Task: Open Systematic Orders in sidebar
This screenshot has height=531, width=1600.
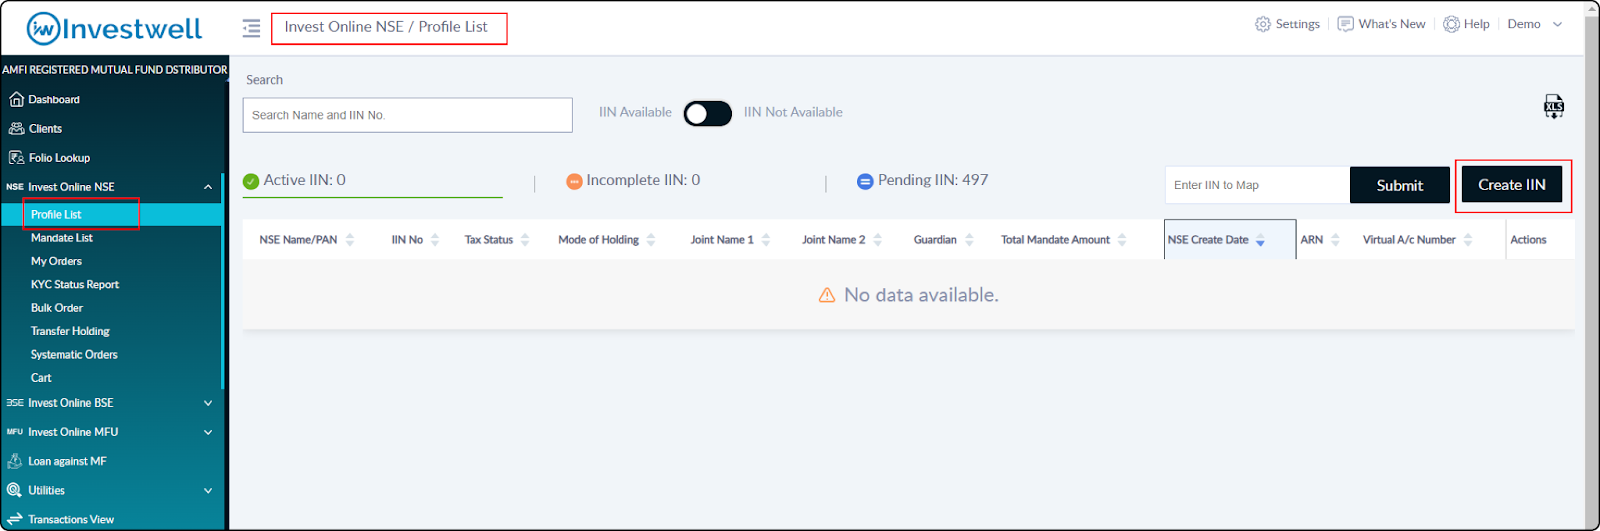Action: coord(74,354)
